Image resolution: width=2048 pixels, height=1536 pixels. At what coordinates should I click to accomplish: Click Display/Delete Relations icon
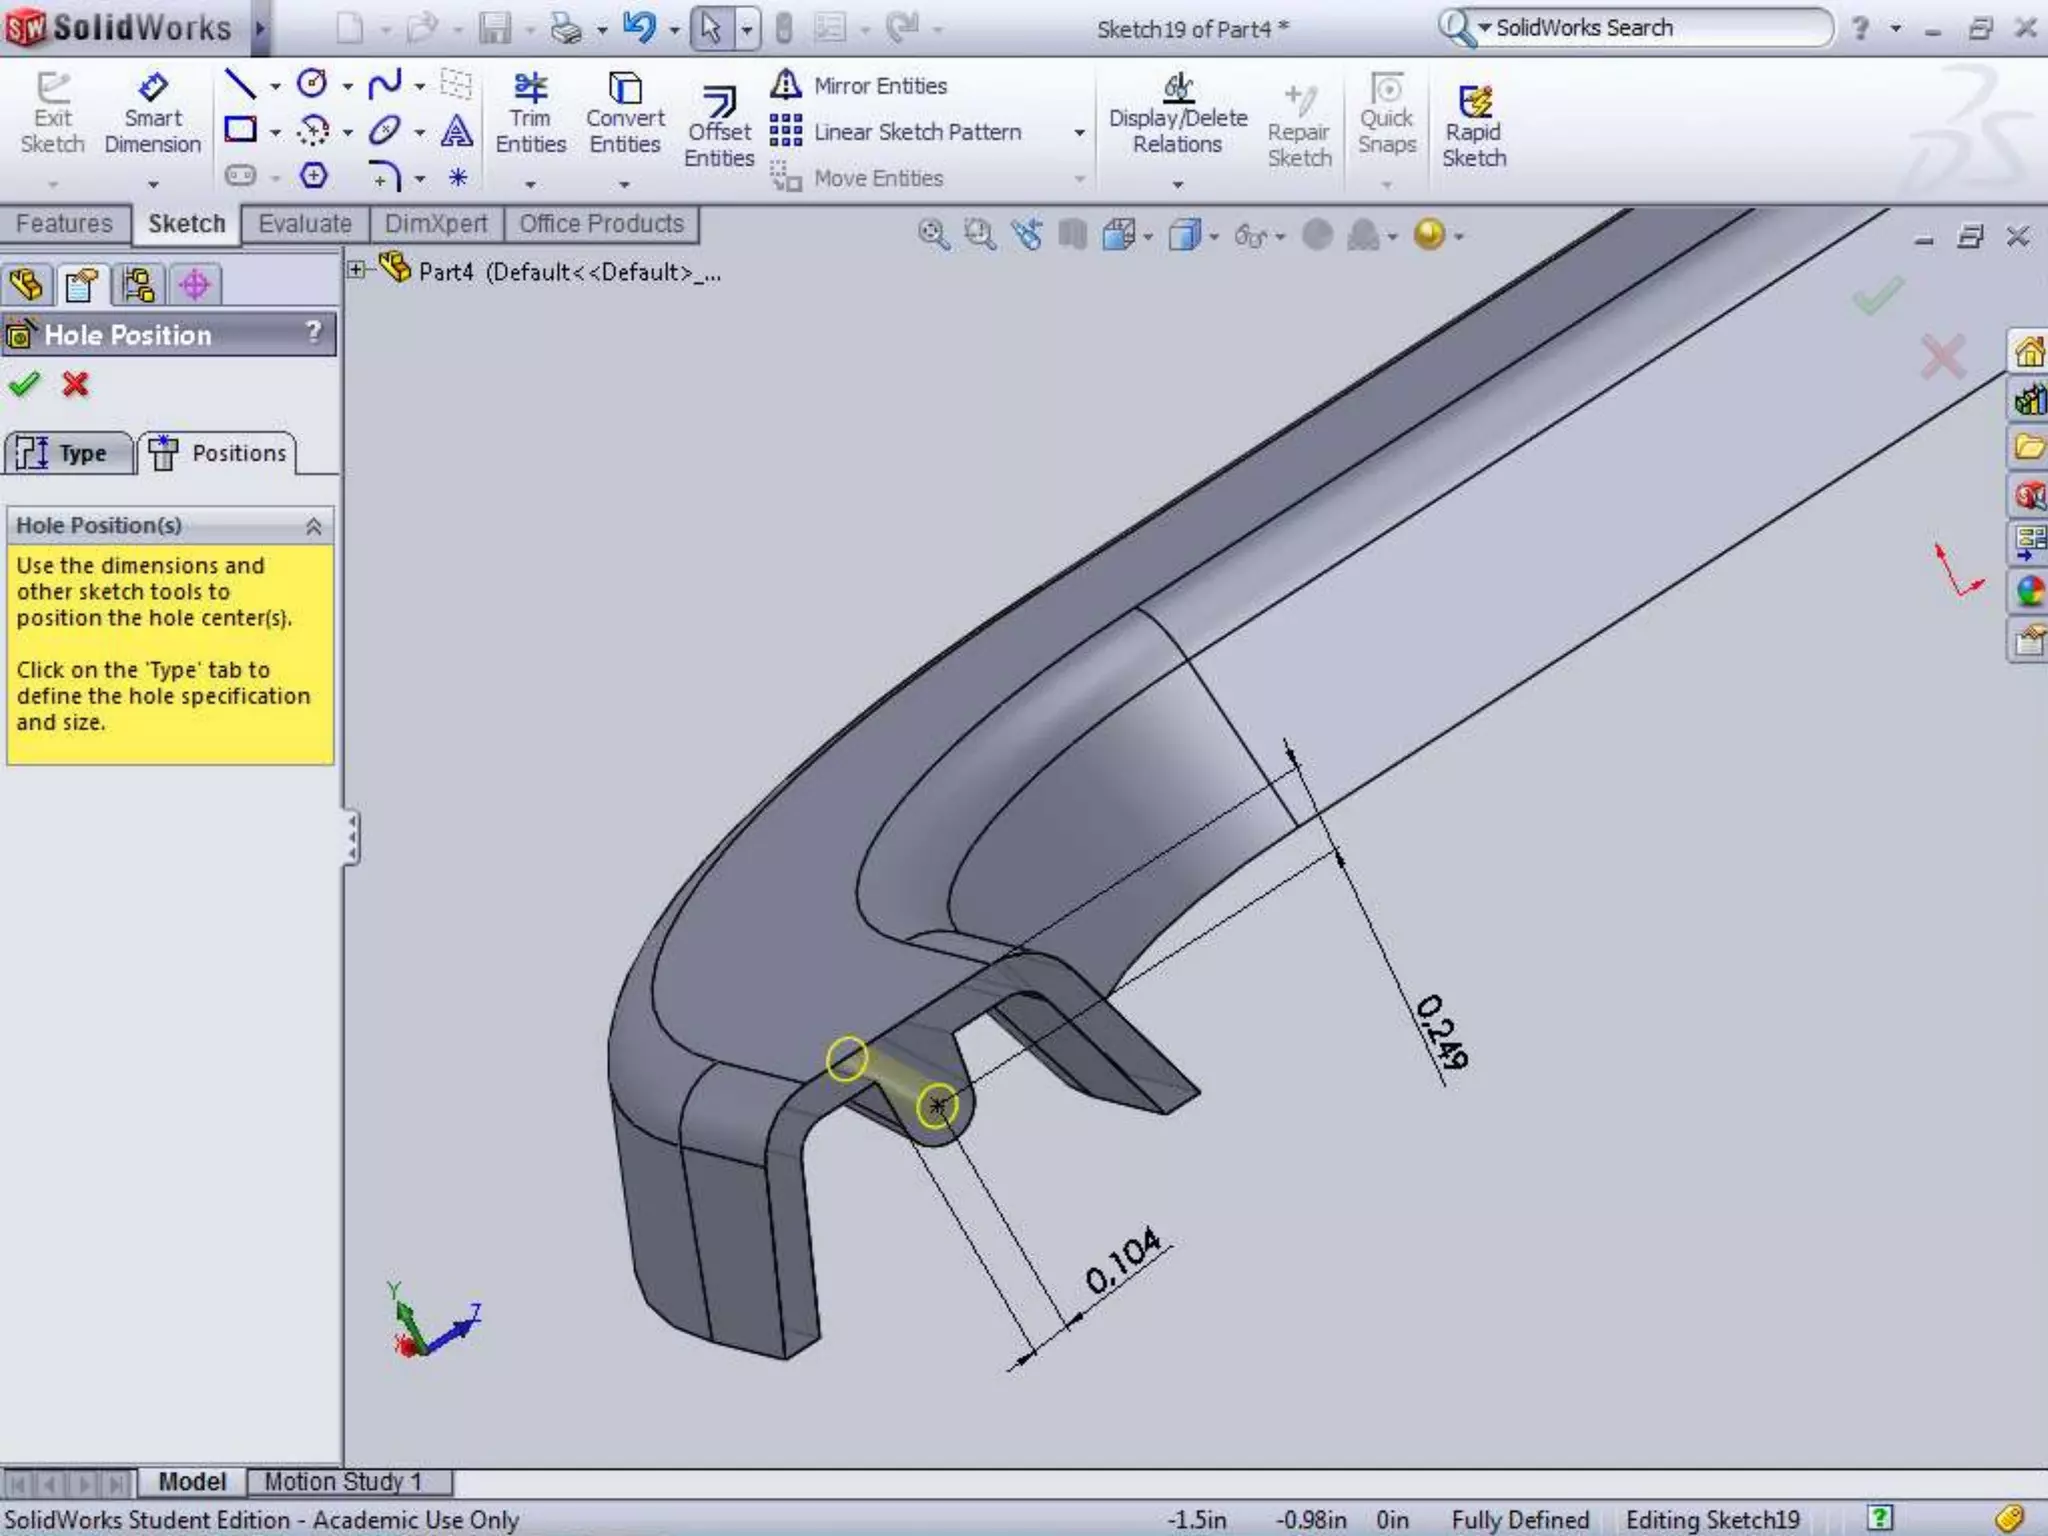click(1178, 114)
